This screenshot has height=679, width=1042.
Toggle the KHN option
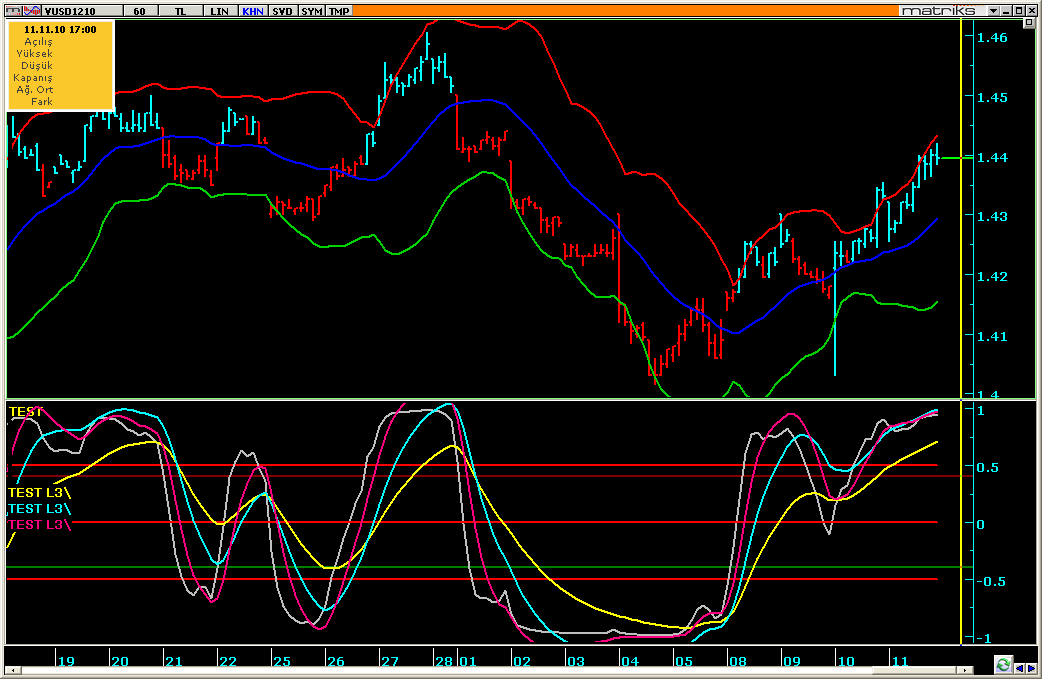coord(252,10)
